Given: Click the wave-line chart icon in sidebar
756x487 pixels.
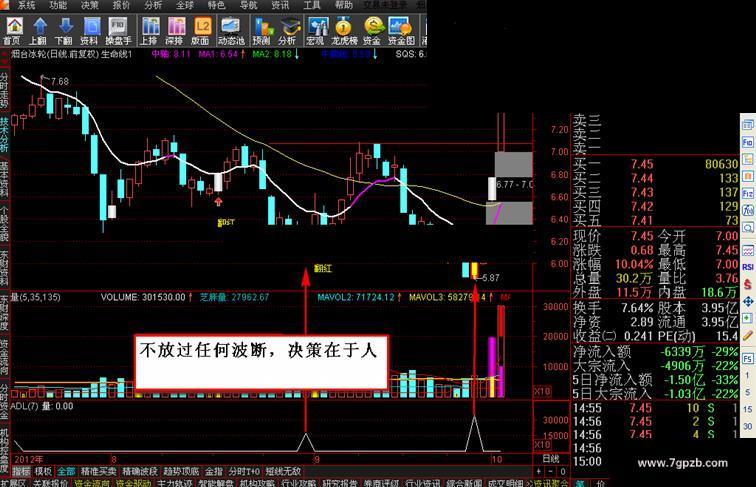Looking at the screenshot, I should pos(747,250).
